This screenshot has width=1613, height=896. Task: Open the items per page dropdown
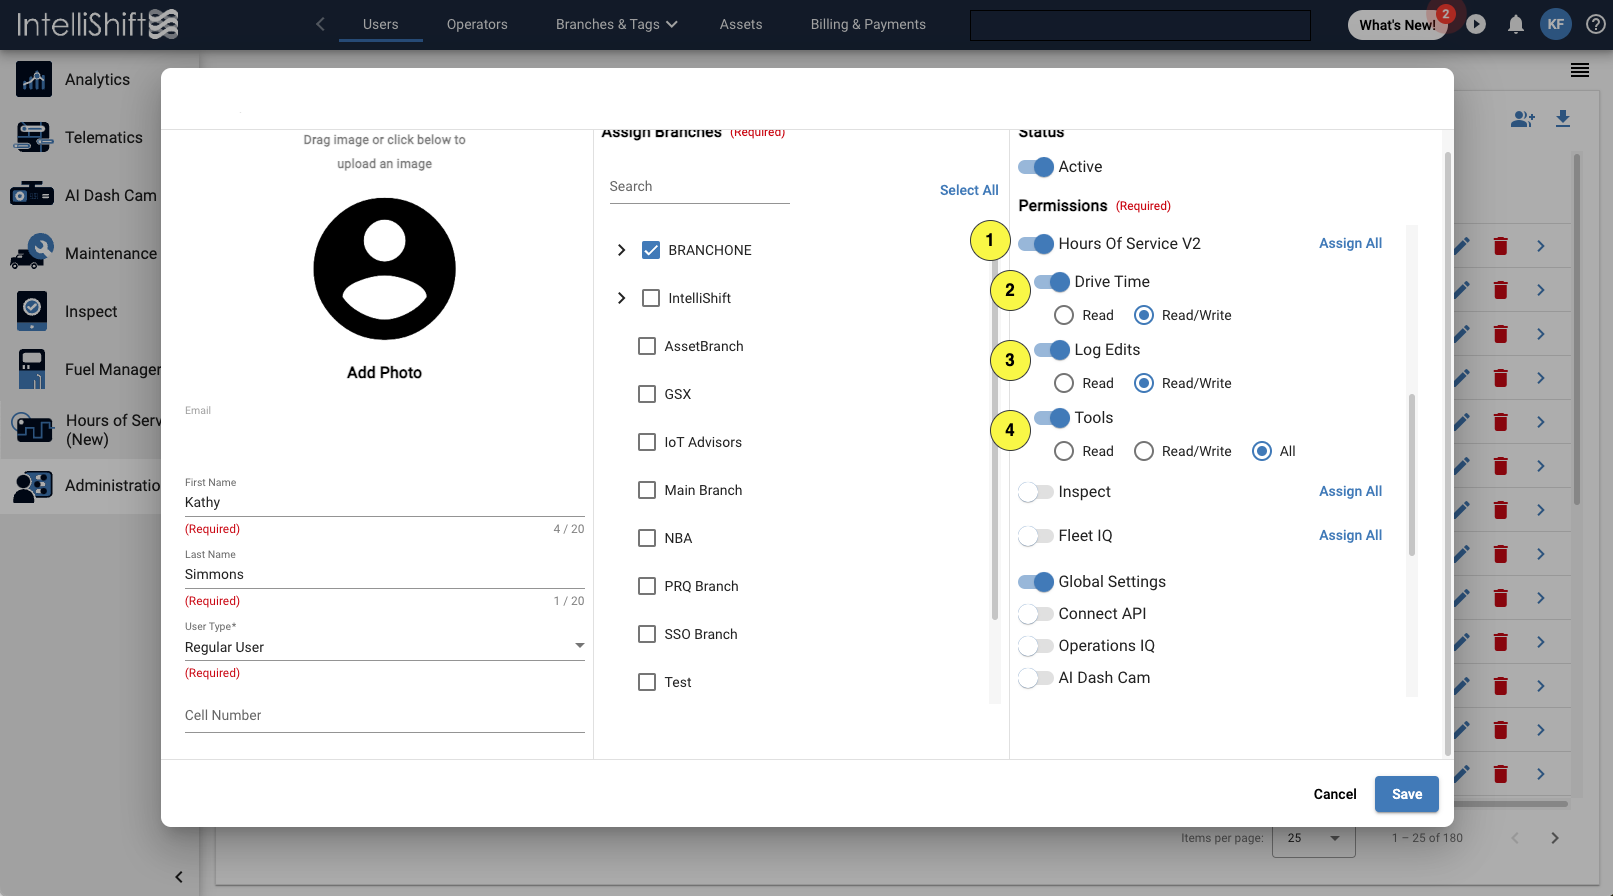coord(1314,838)
